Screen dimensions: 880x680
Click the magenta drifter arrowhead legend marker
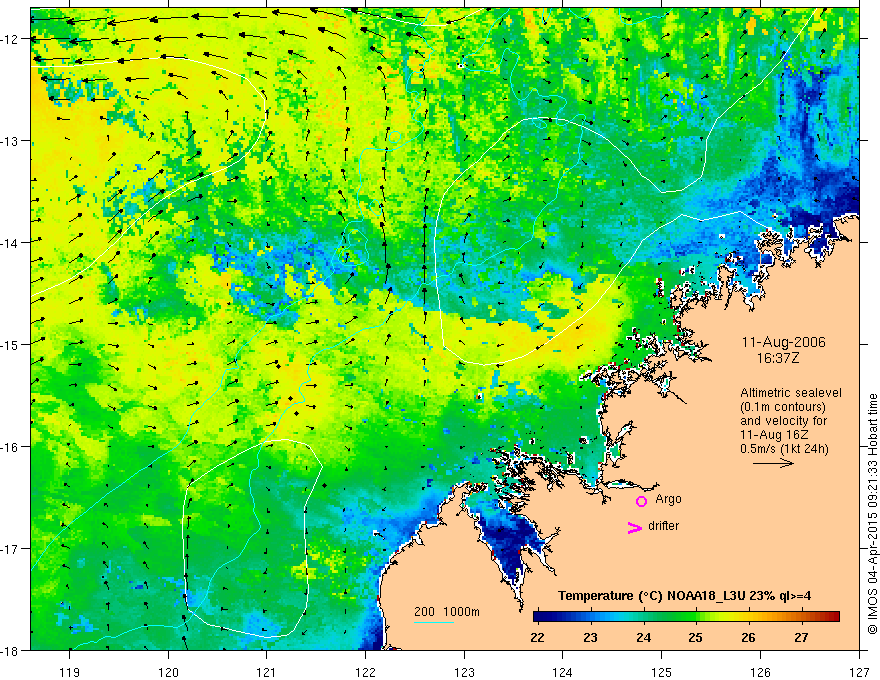click(634, 528)
